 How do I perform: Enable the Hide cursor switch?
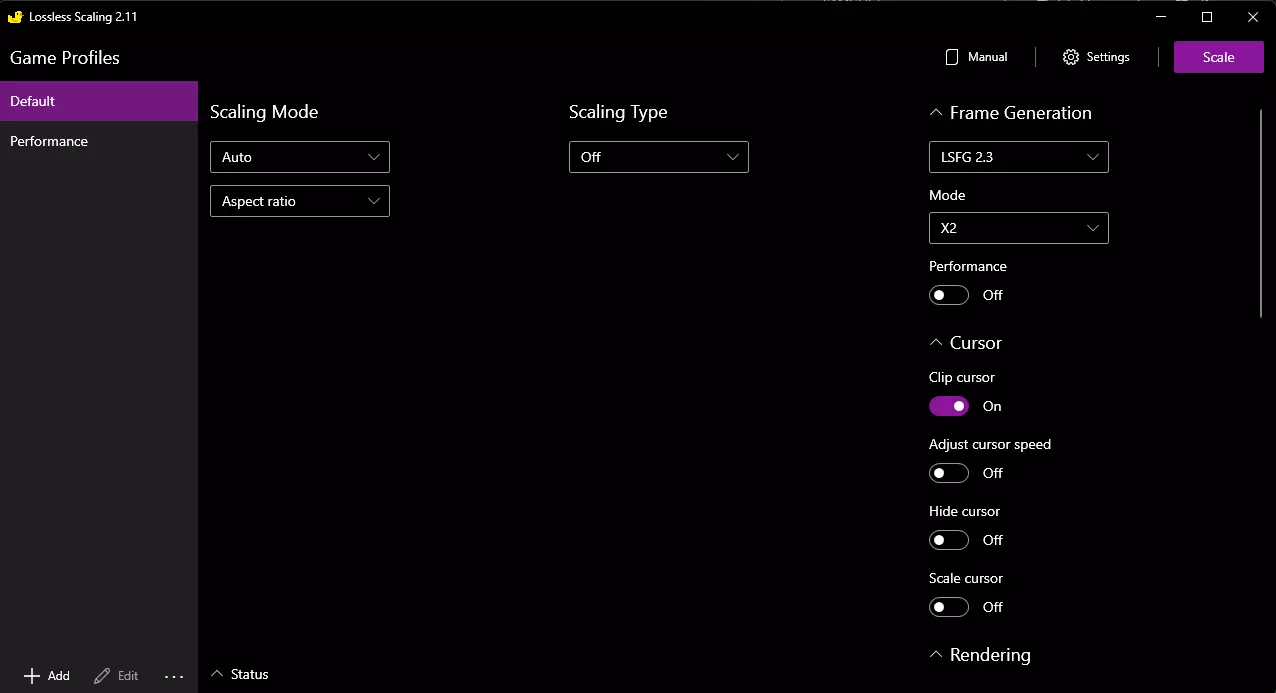(949, 540)
